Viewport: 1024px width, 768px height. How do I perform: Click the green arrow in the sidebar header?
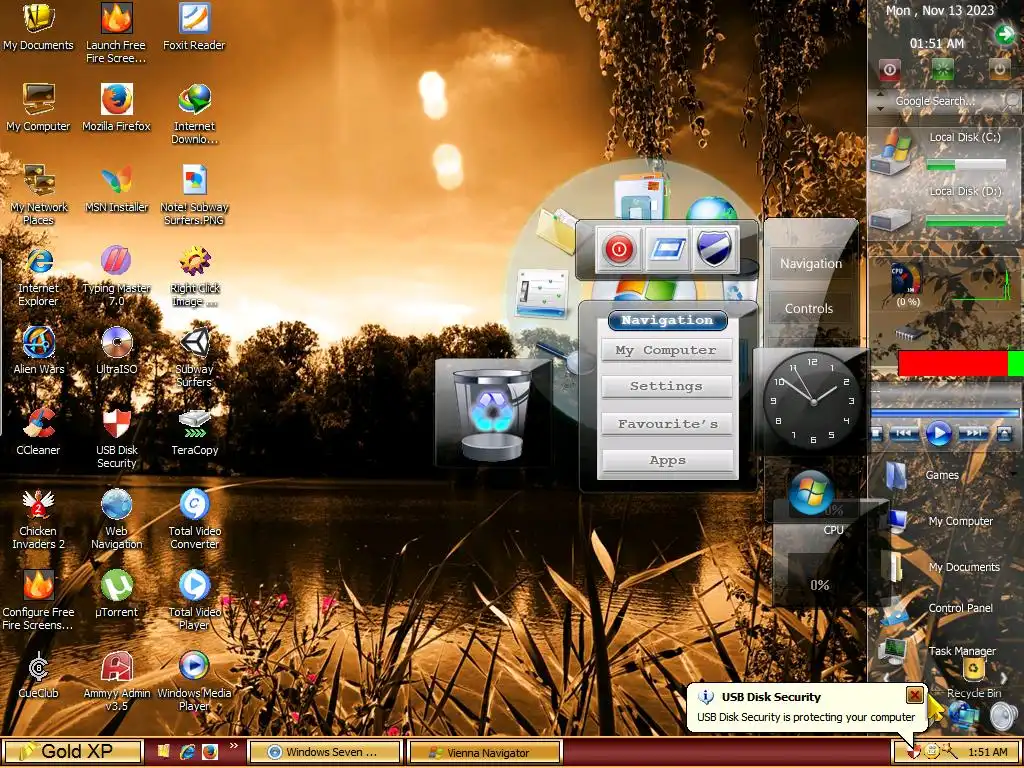pyautogui.click(x=1006, y=34)
